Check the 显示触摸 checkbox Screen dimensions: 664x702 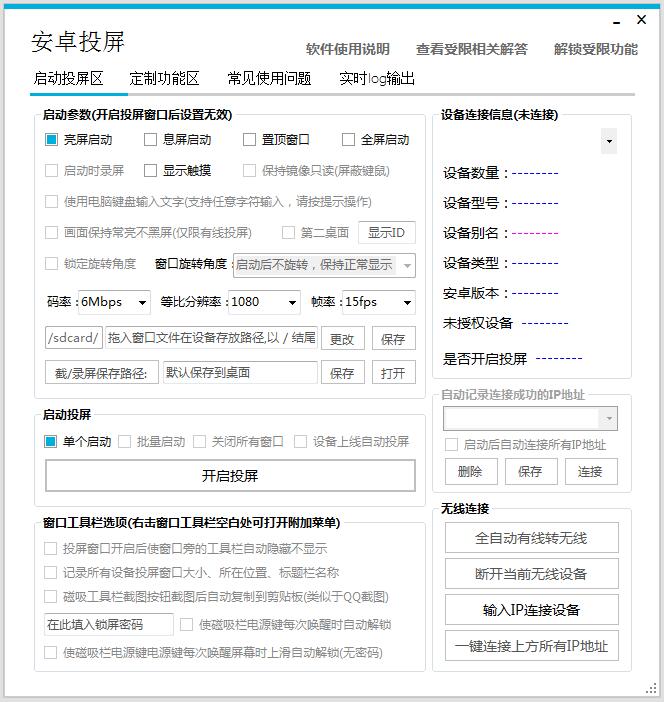pos(150,171)
